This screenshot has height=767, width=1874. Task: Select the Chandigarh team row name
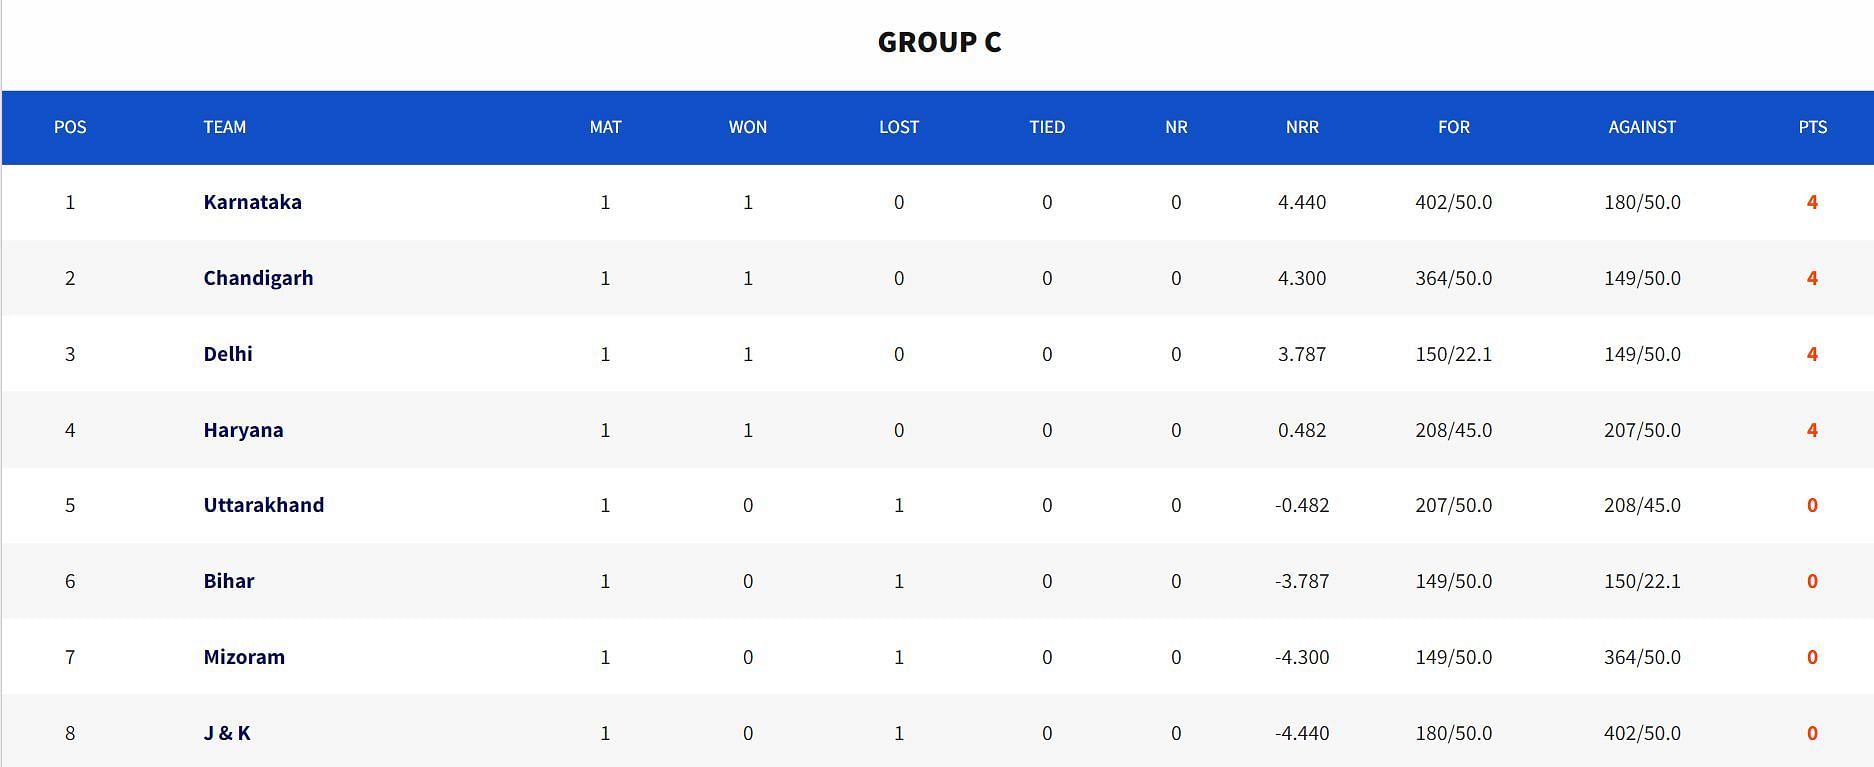[x=258, y=278]
